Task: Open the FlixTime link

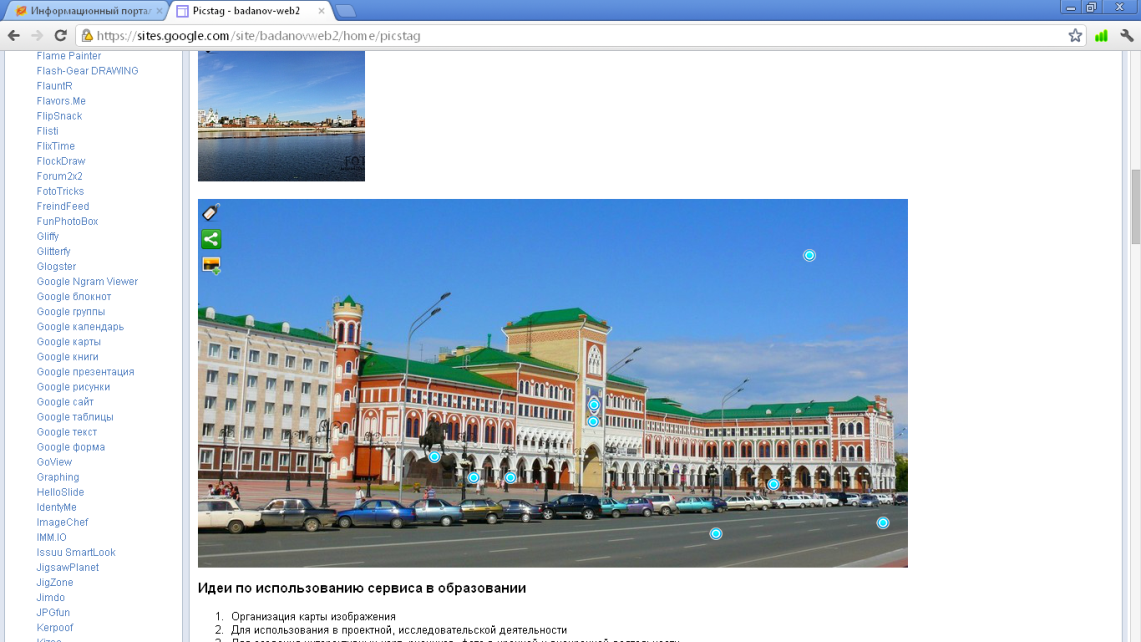Action: coord(55,146)
